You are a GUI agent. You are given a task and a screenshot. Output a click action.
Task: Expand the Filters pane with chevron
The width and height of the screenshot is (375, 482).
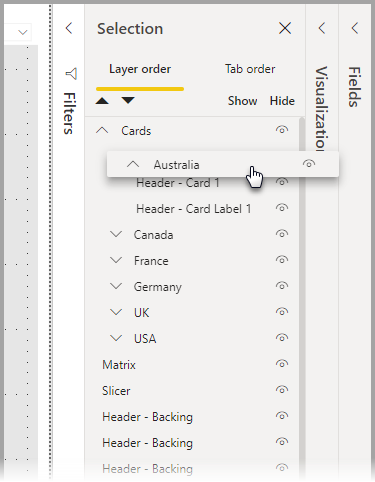69,28
